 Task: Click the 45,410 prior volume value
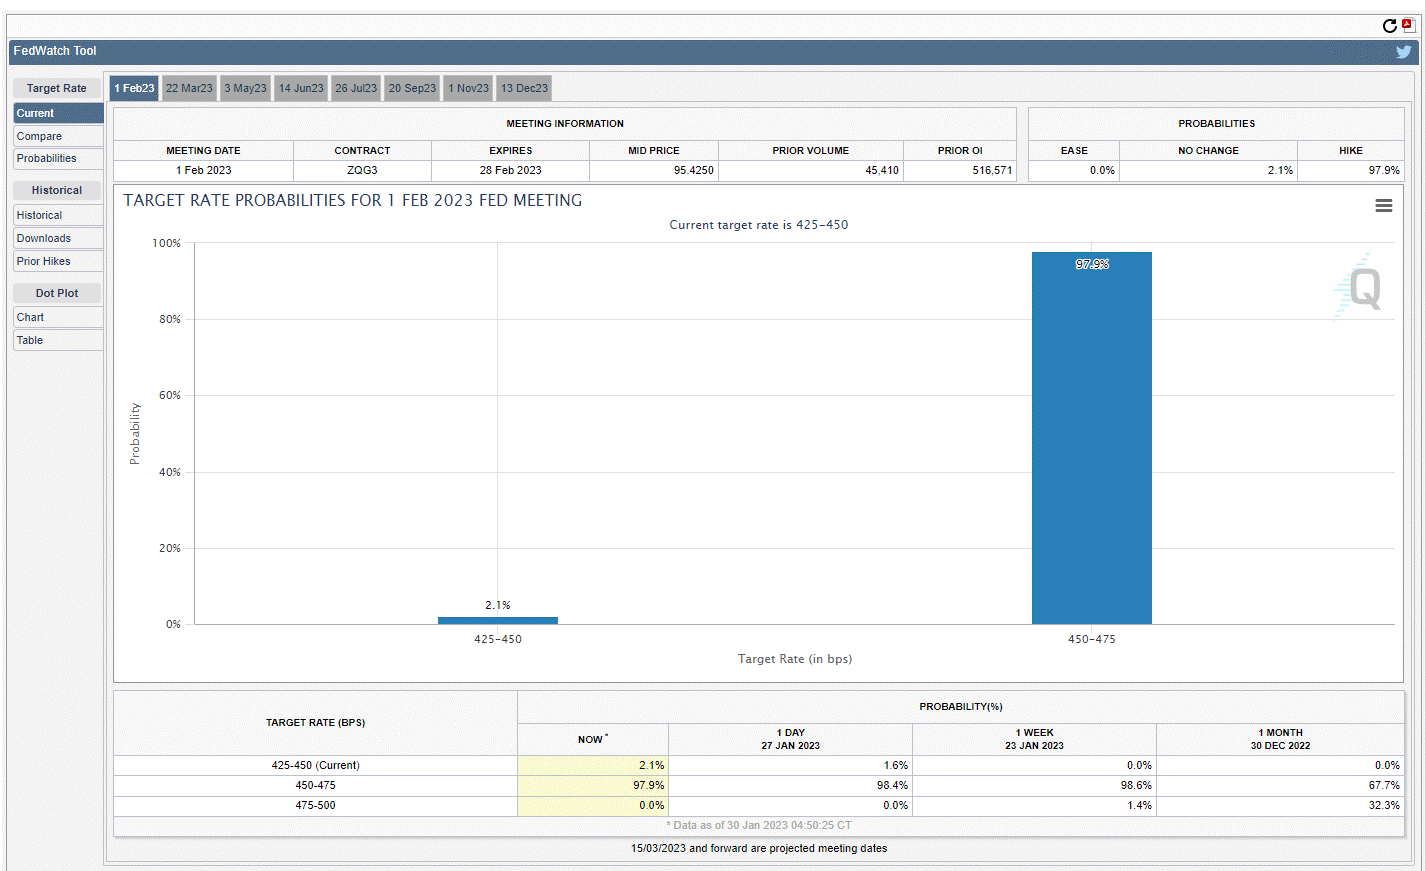(x=881, y=170)
